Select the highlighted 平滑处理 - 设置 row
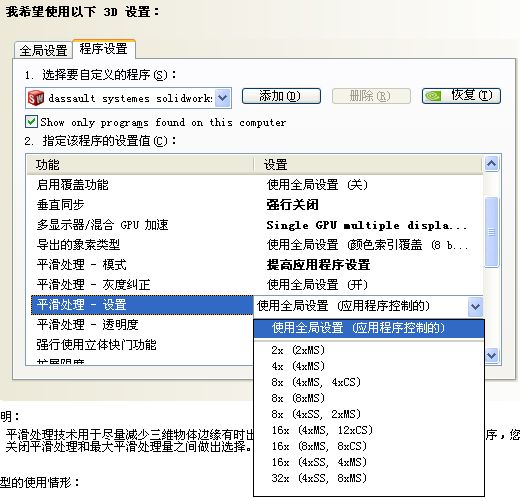This screenshot has height=501, width=520. pyautogui.click(x=142, y=305)
